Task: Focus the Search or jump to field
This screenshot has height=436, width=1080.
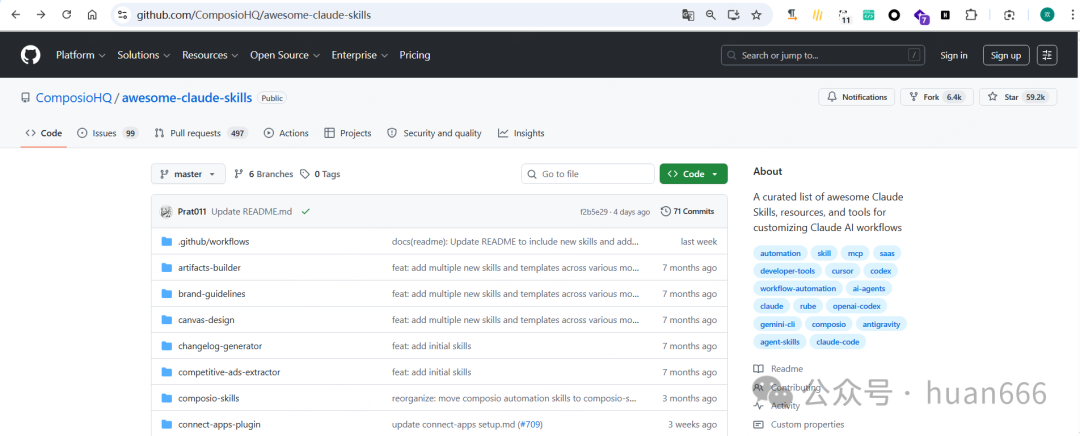Action: click(x=824, y=55)
